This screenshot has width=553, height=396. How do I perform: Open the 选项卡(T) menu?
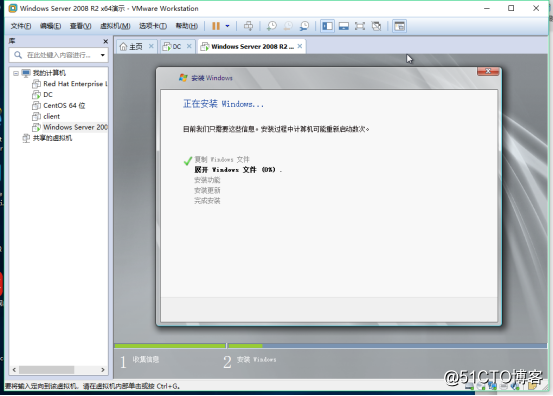point(153,26)
